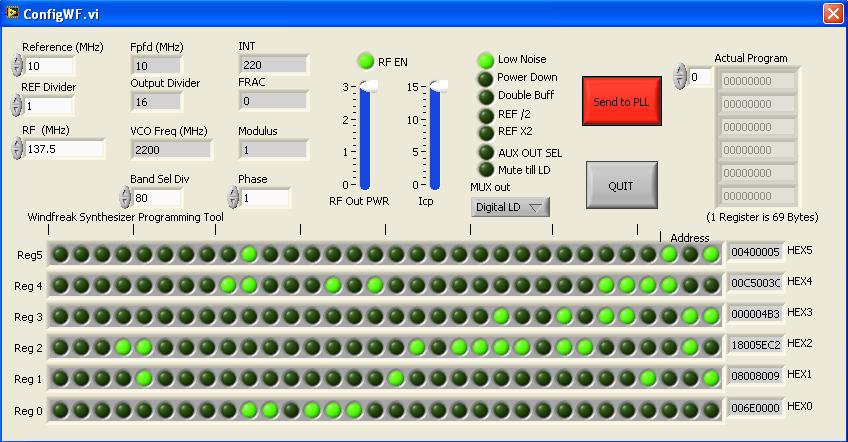Toggle the Low Noise LED
Screen dimensions: 848x442
[486, 60]
